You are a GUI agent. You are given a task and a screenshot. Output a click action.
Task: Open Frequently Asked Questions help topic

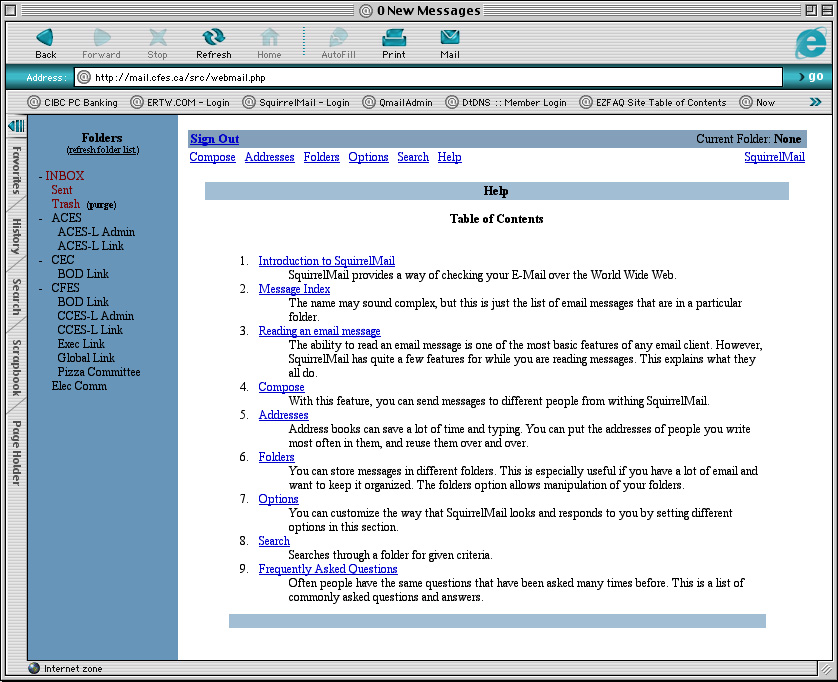tap(327, 569)
